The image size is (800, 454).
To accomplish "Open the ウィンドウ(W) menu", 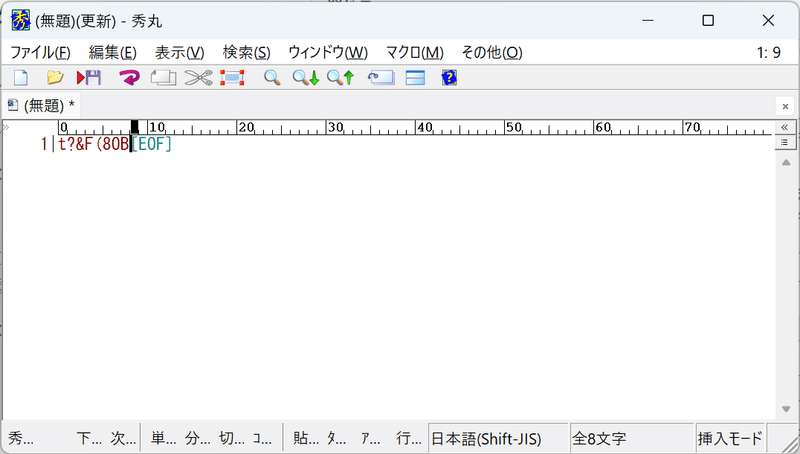I will pyautogui.click(x=328, y=53).
